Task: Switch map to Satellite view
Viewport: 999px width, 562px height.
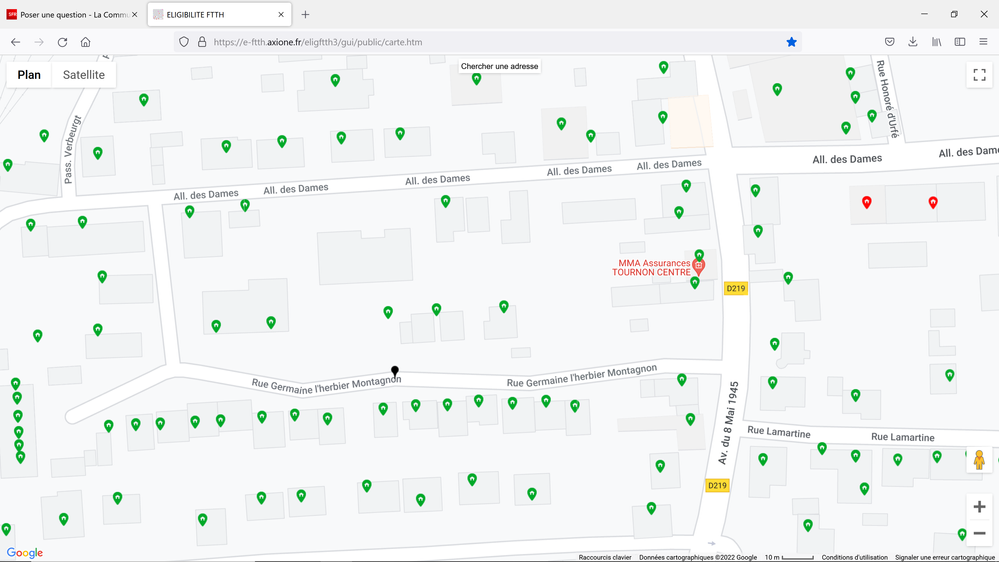Action: point(84,75)
